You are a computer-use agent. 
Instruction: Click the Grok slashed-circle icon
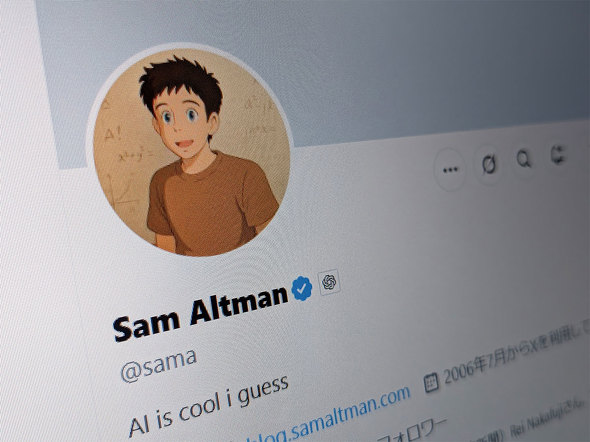click(488, 165)
